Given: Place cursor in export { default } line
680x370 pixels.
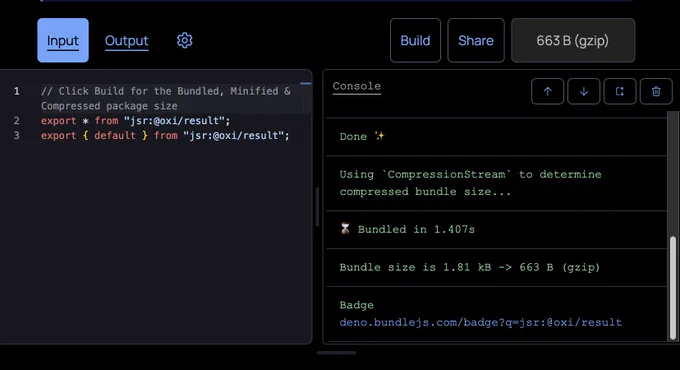Looking at the screenshot, I should tap(165, 135).
